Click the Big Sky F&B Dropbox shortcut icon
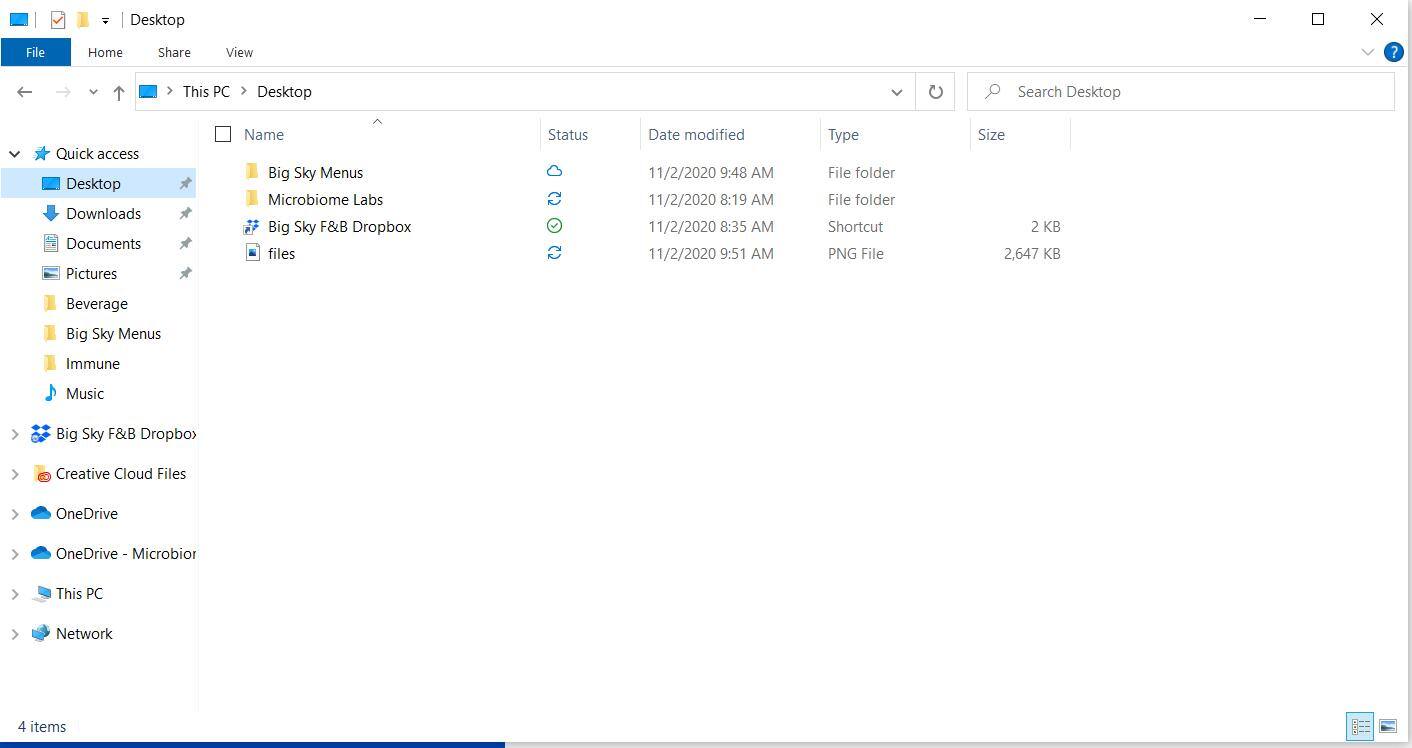This screenshot has height=748, width=1412. 252,227
